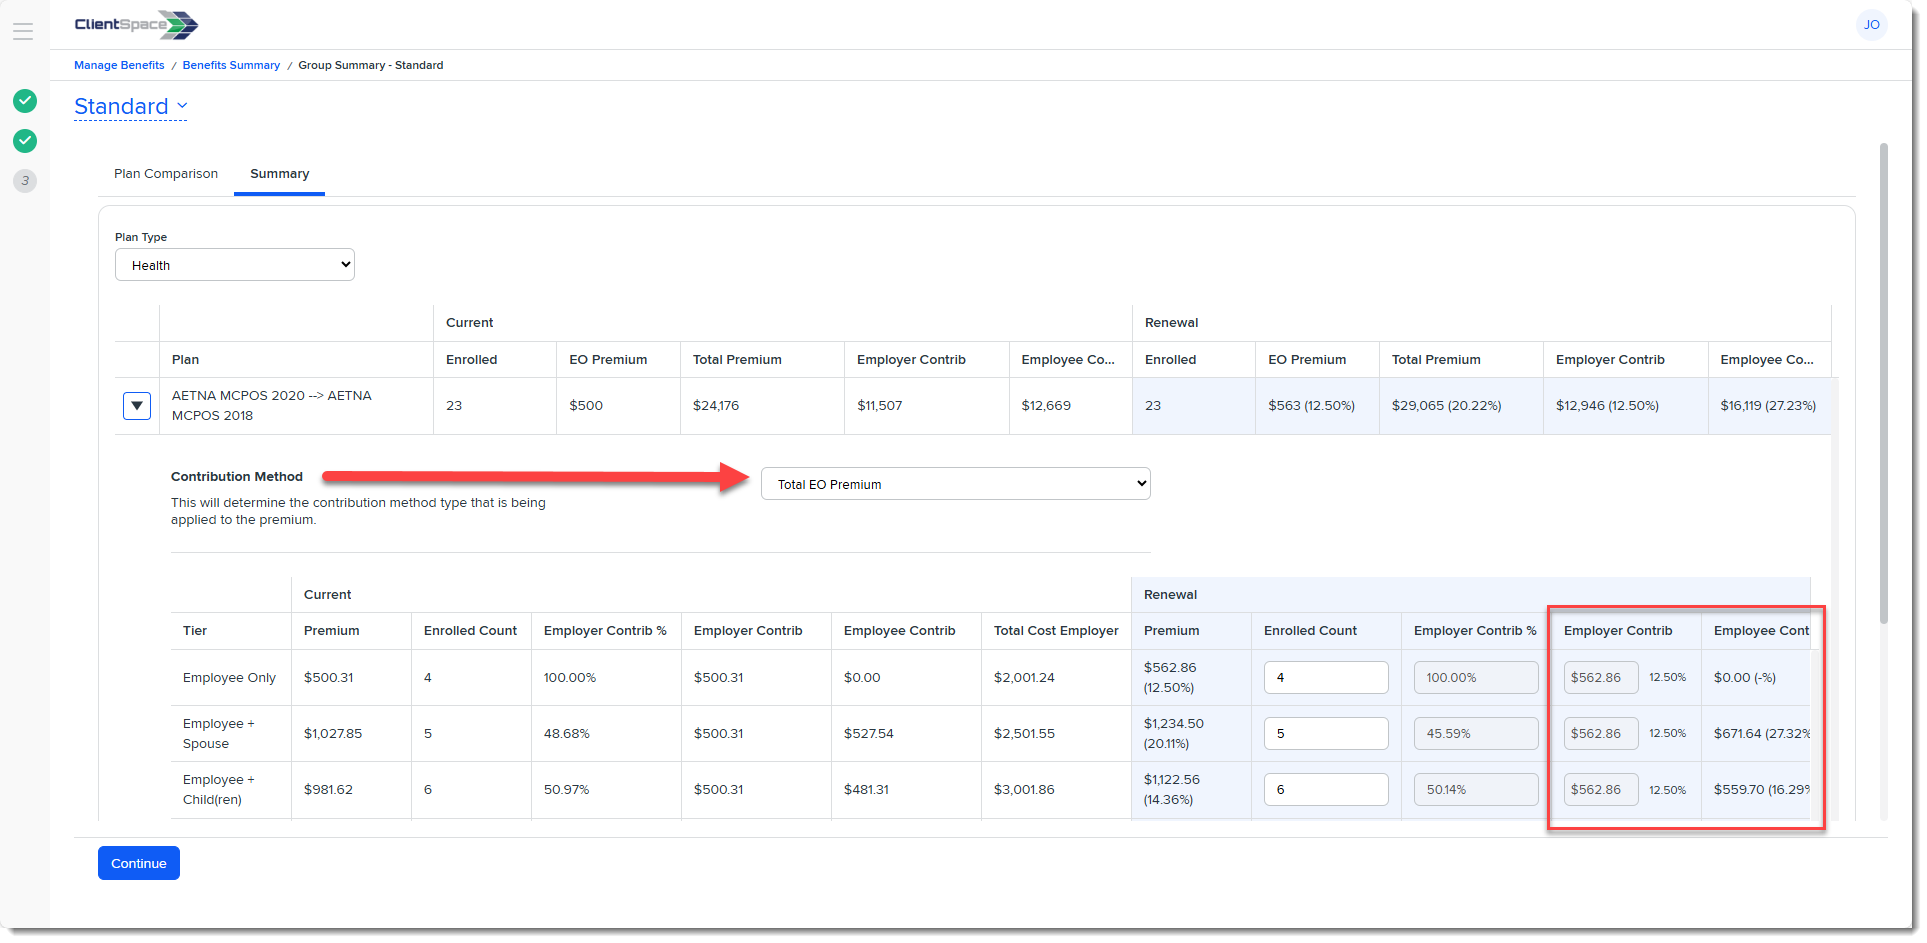
Task: Click the ClientSpace logo
Action: (x=136, y=25)
